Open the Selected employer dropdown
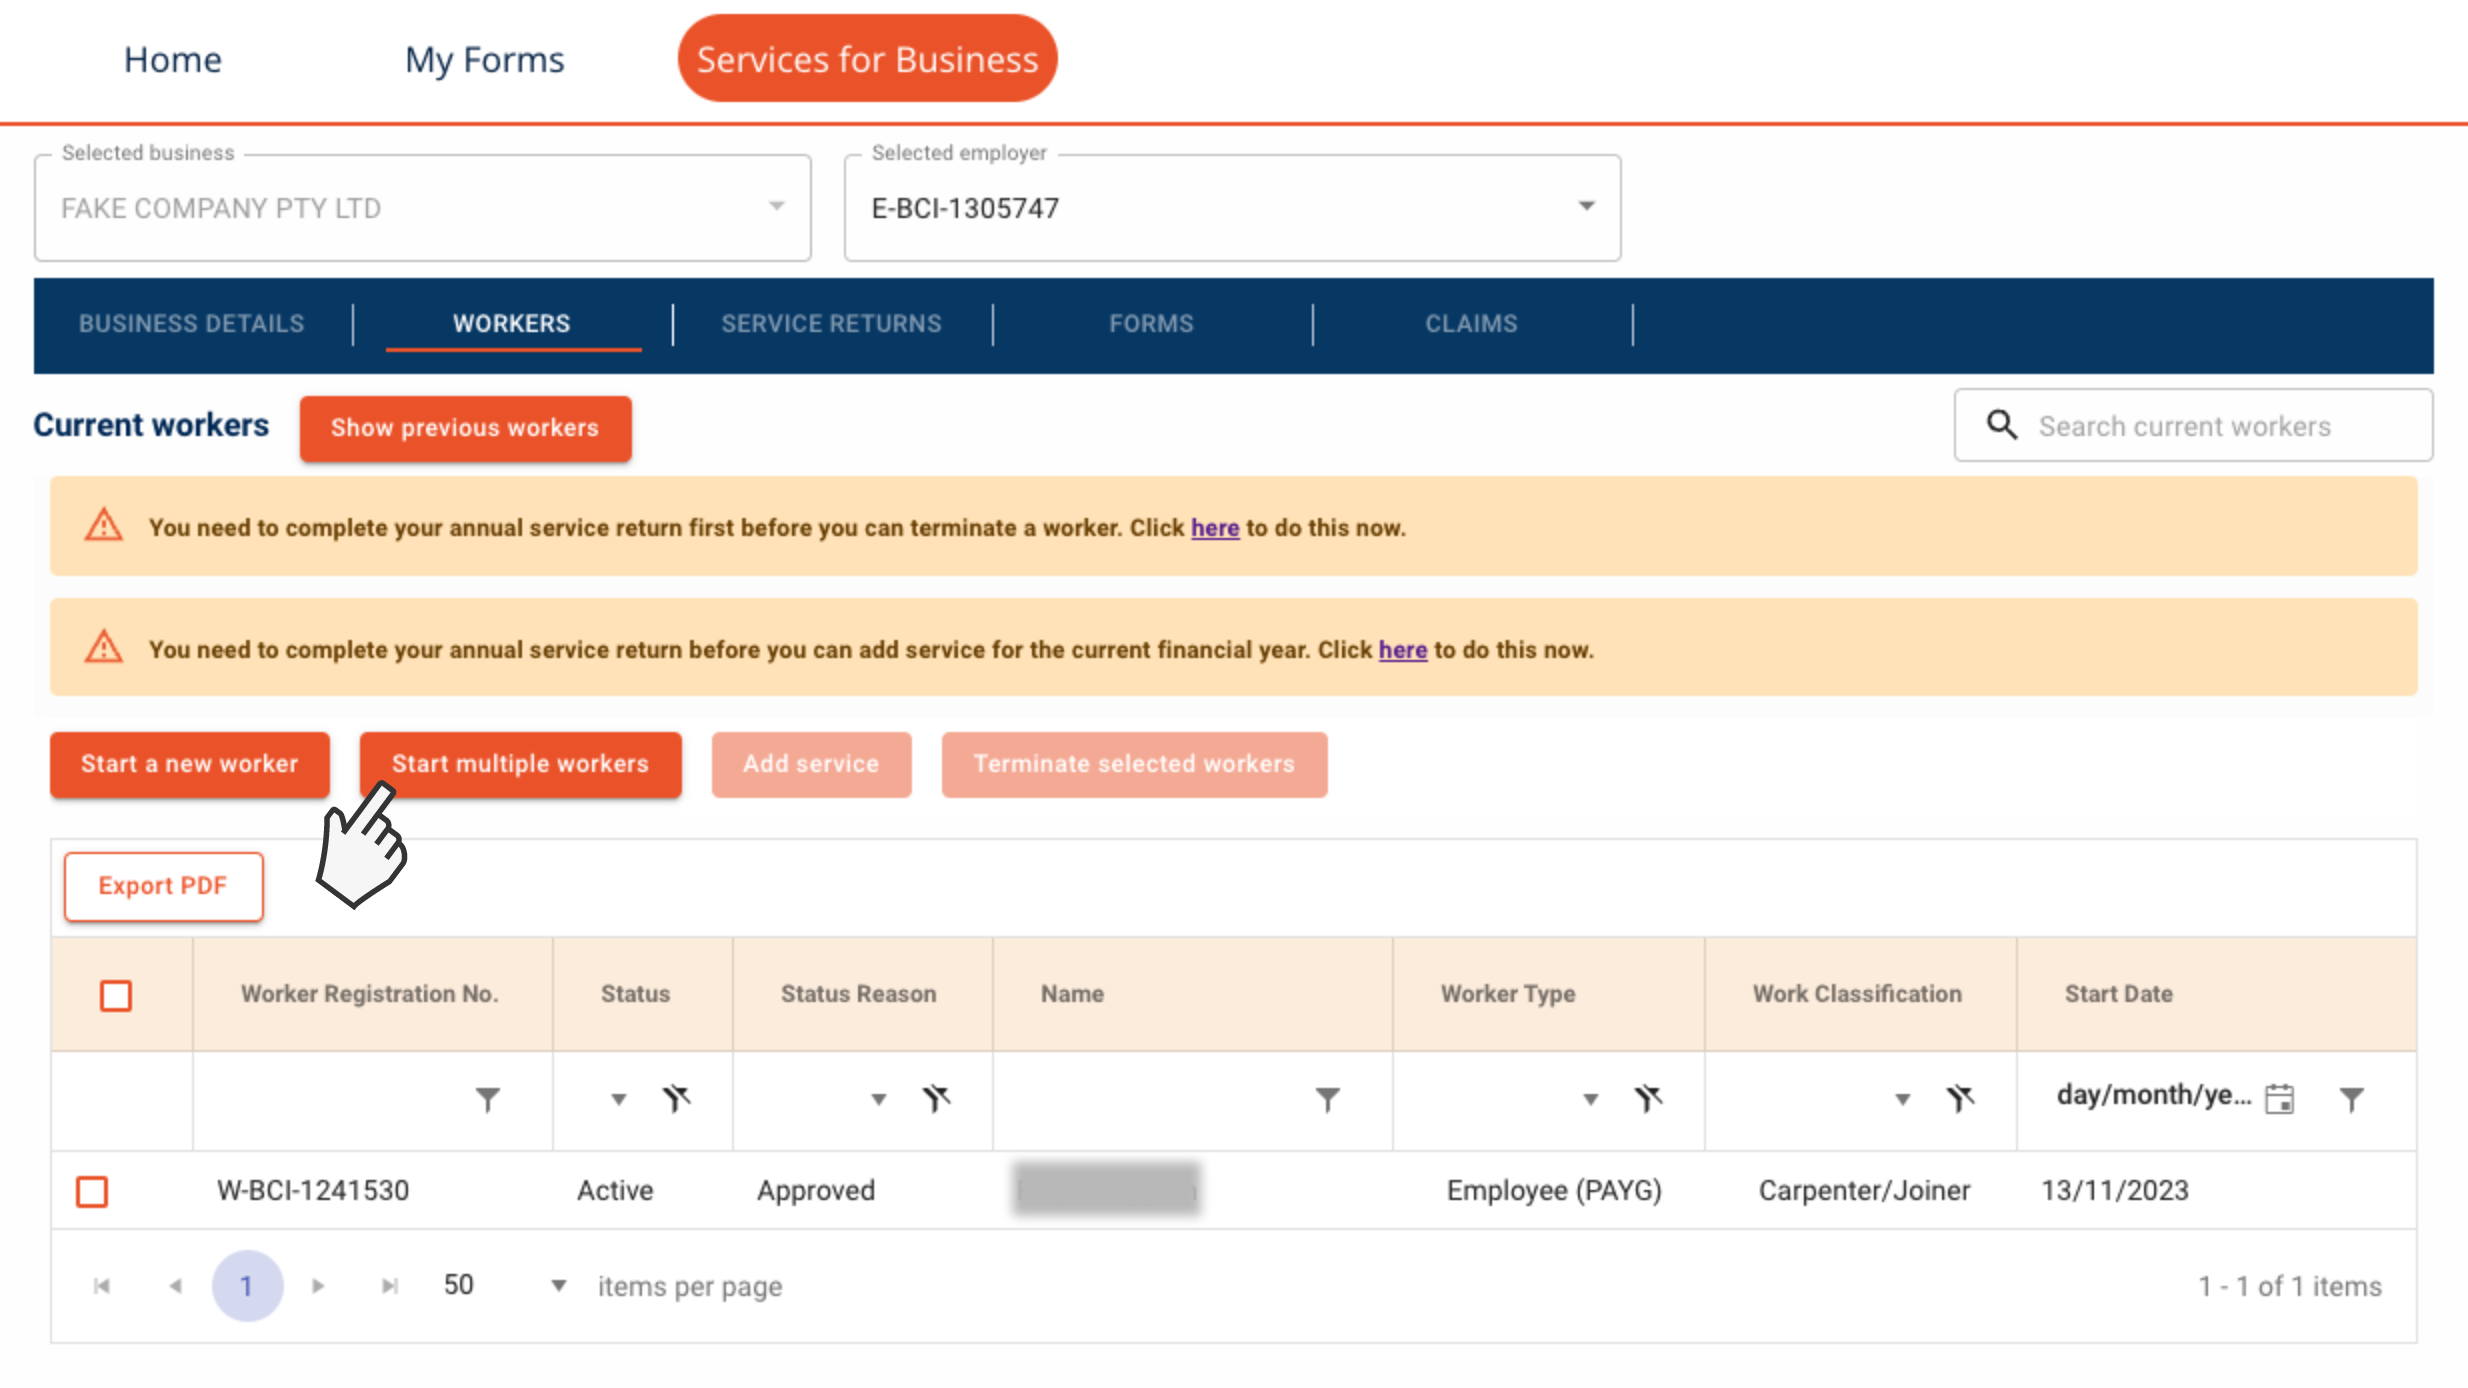Image resolution: width=2468 pixels, height=1388 pixels. pyautogui.click(x=1586, y=207)
